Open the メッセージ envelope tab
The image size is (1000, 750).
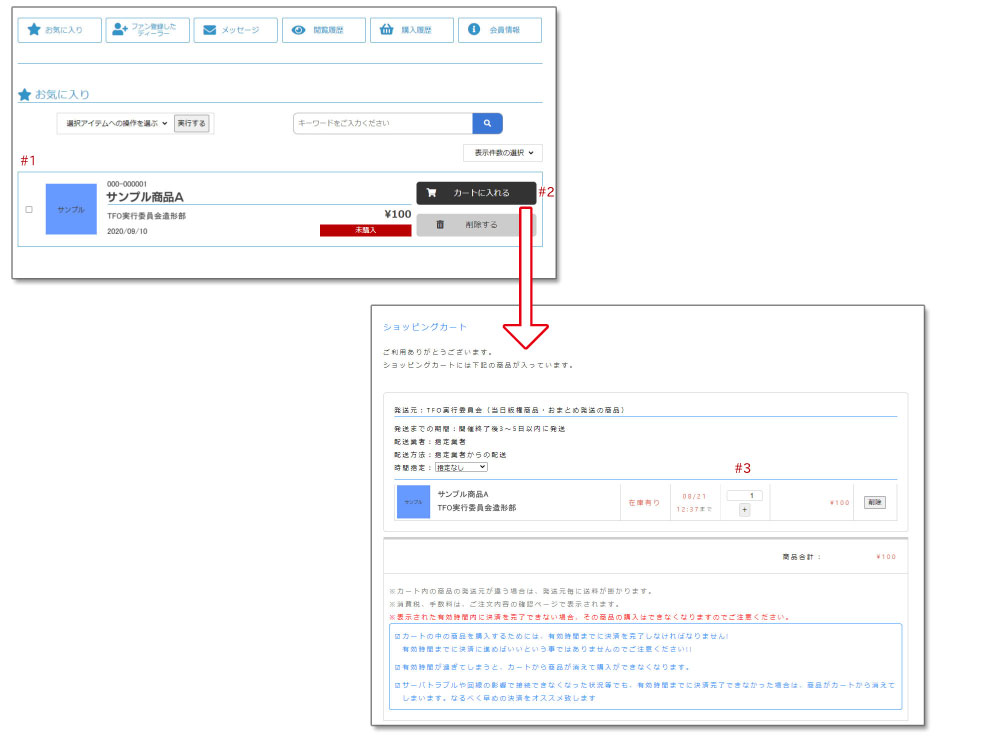tap(235, 30)
